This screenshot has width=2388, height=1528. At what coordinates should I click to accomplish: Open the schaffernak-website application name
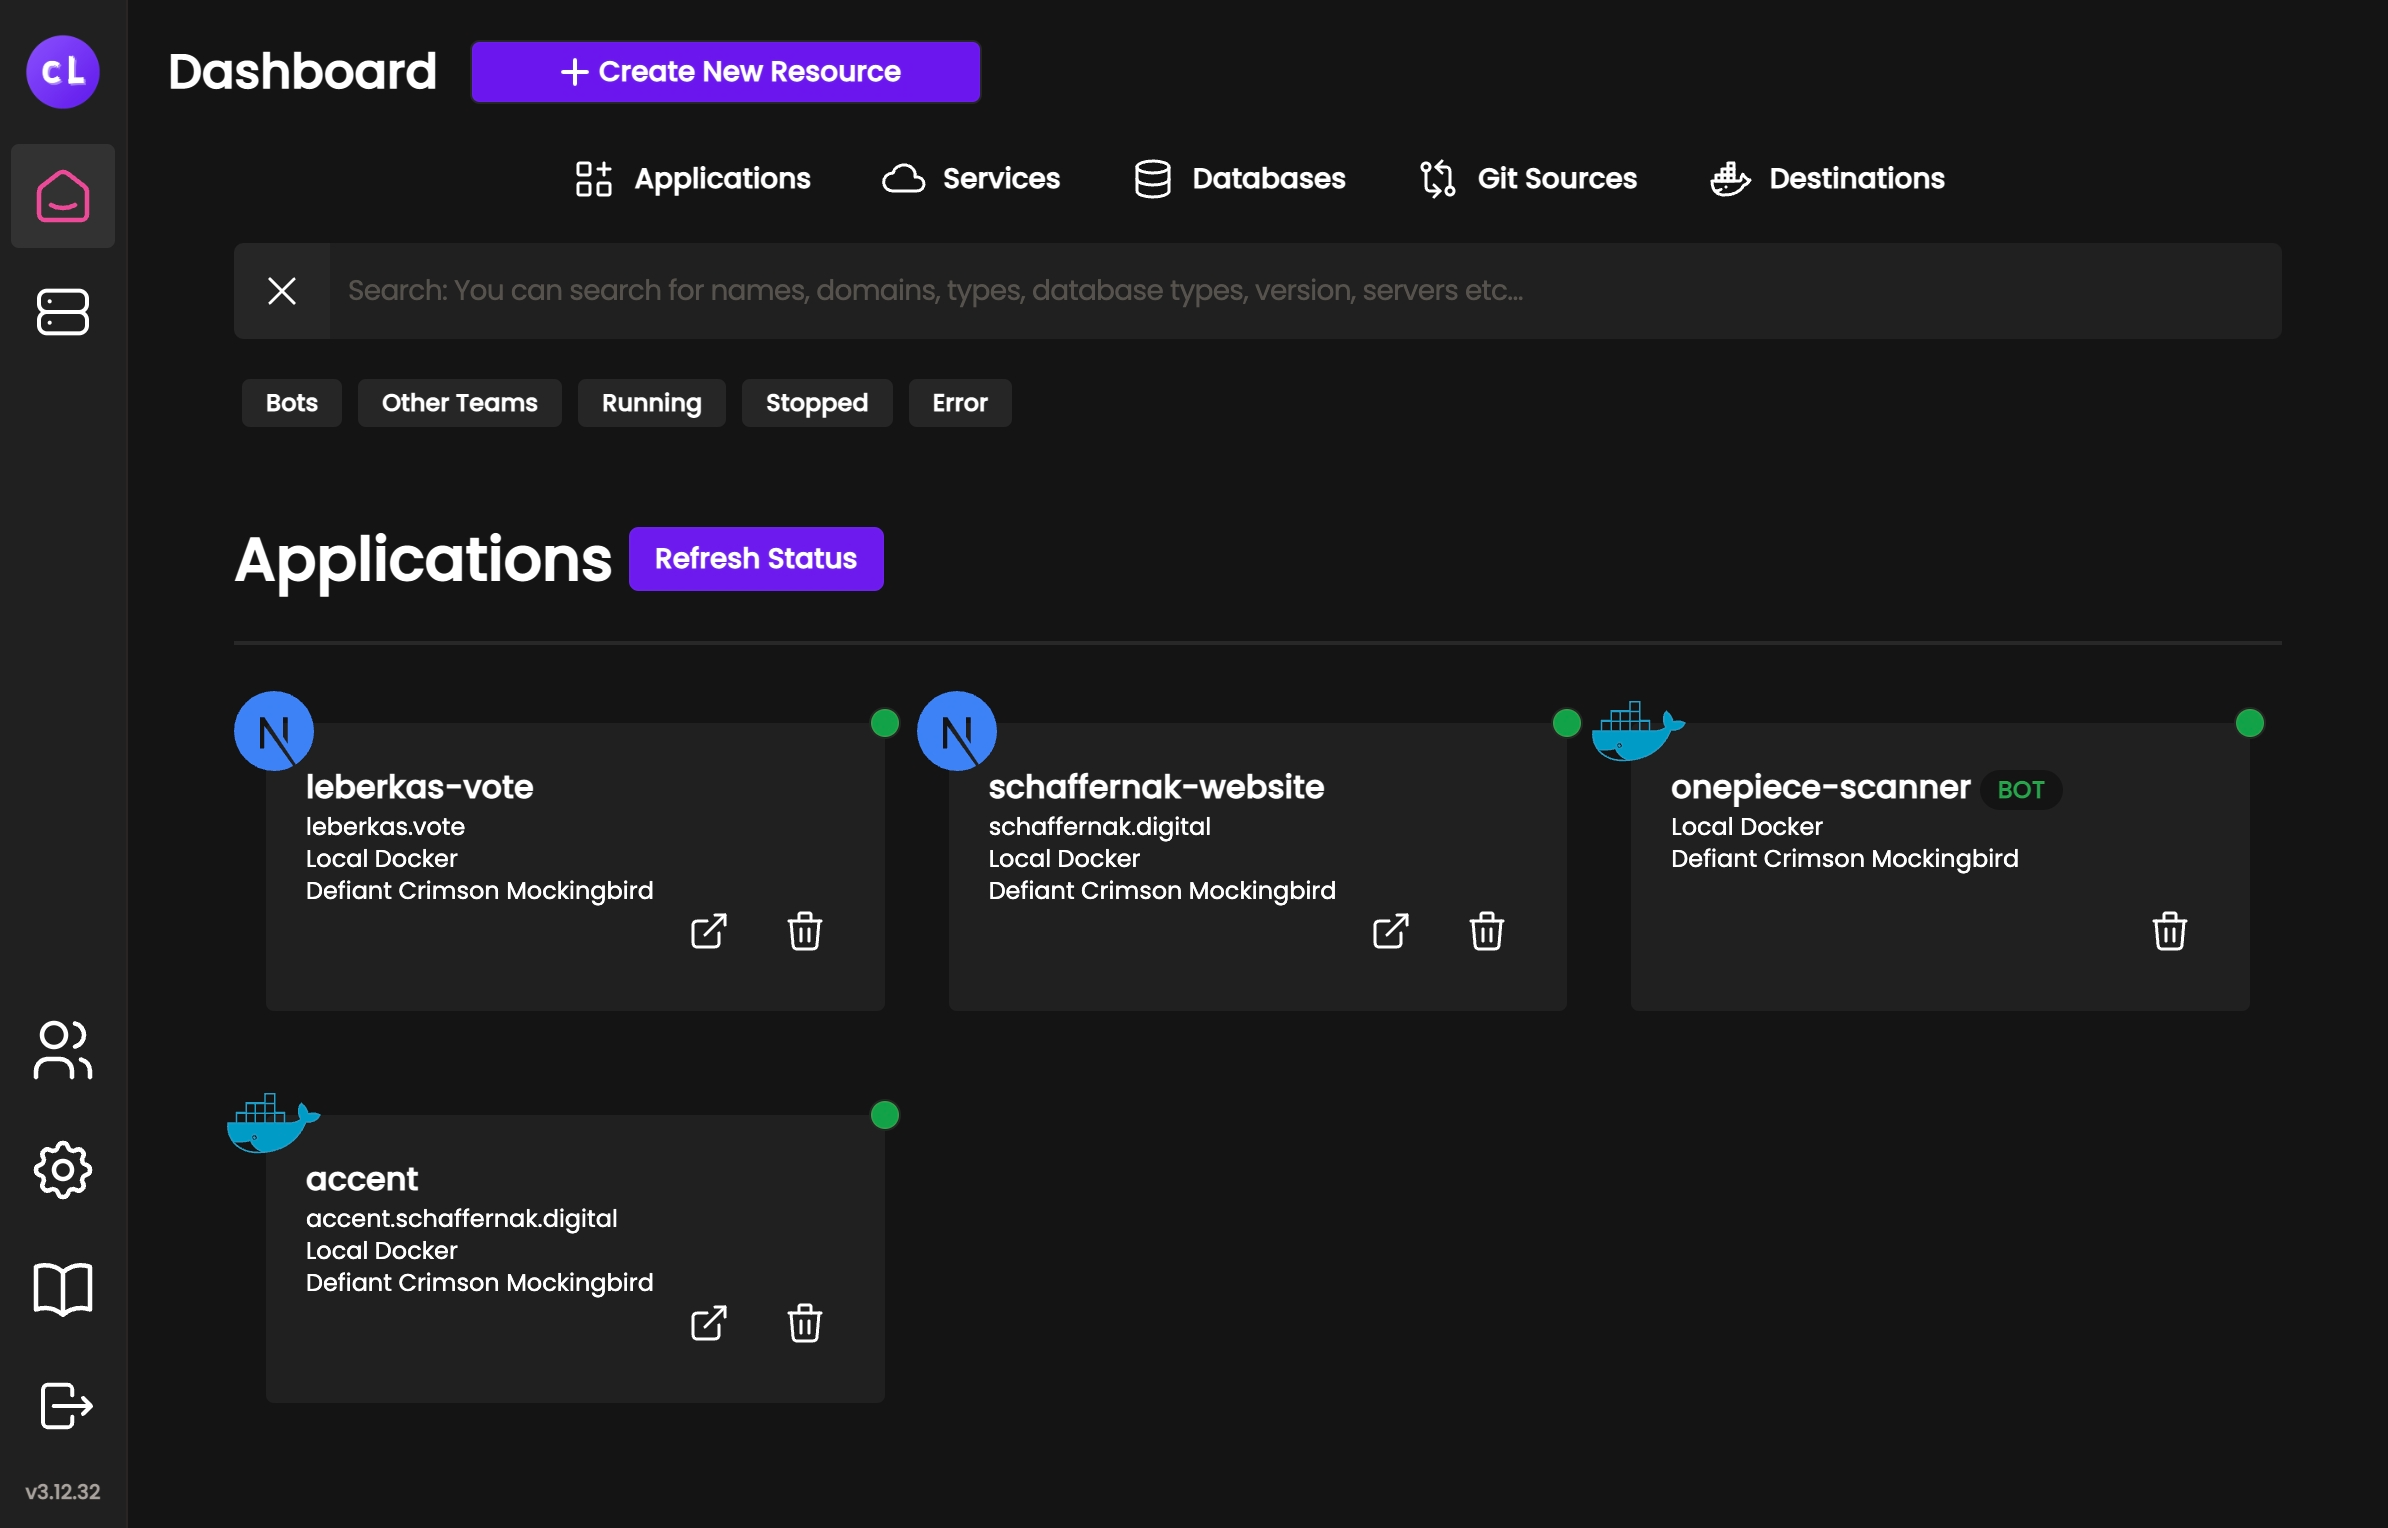tap(1156, 787)
